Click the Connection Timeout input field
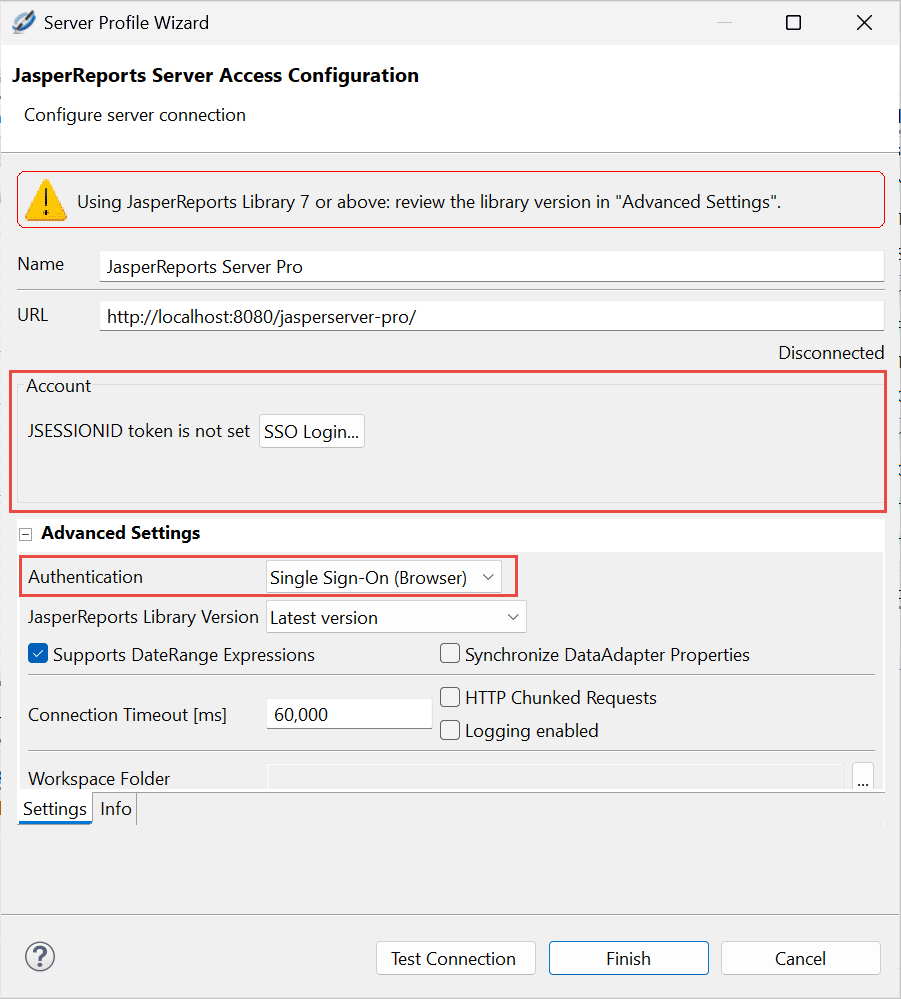The image size is (901, 999). click(x=349, y=714)
